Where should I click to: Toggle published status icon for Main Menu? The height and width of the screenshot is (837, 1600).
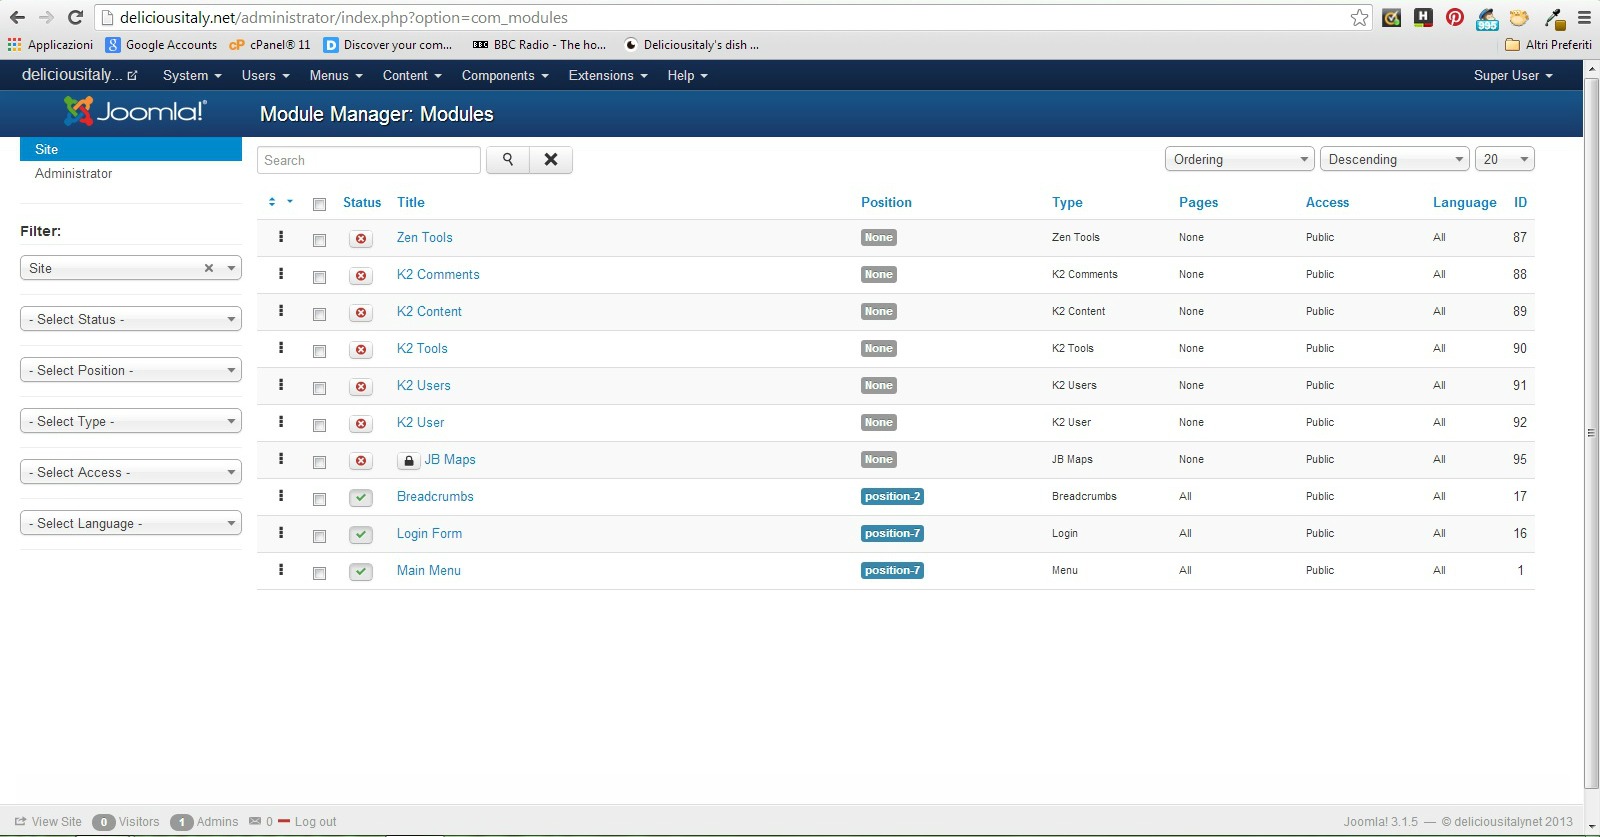361,572
